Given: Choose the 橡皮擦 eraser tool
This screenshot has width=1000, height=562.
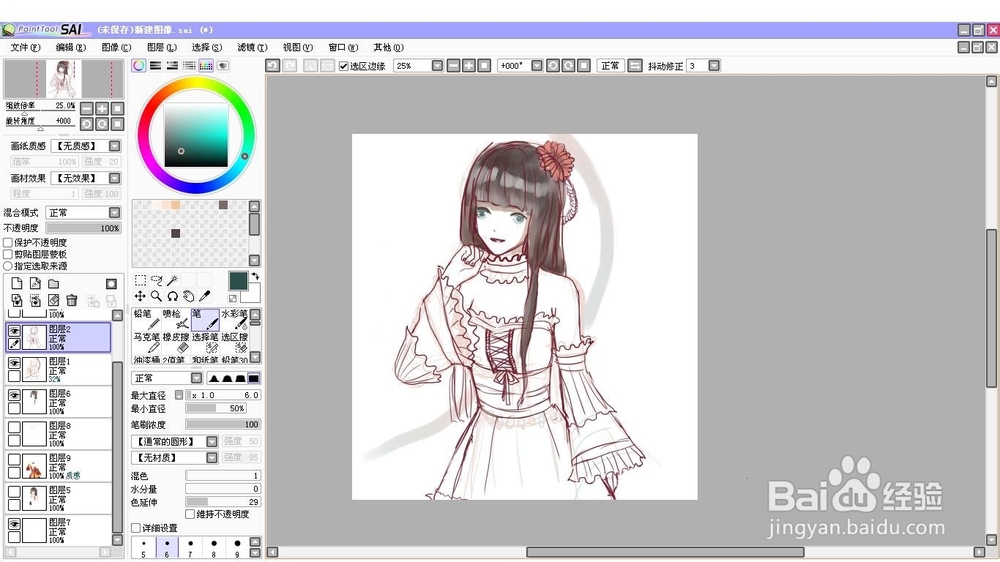Looking at the screenshot, I should 175,342.
